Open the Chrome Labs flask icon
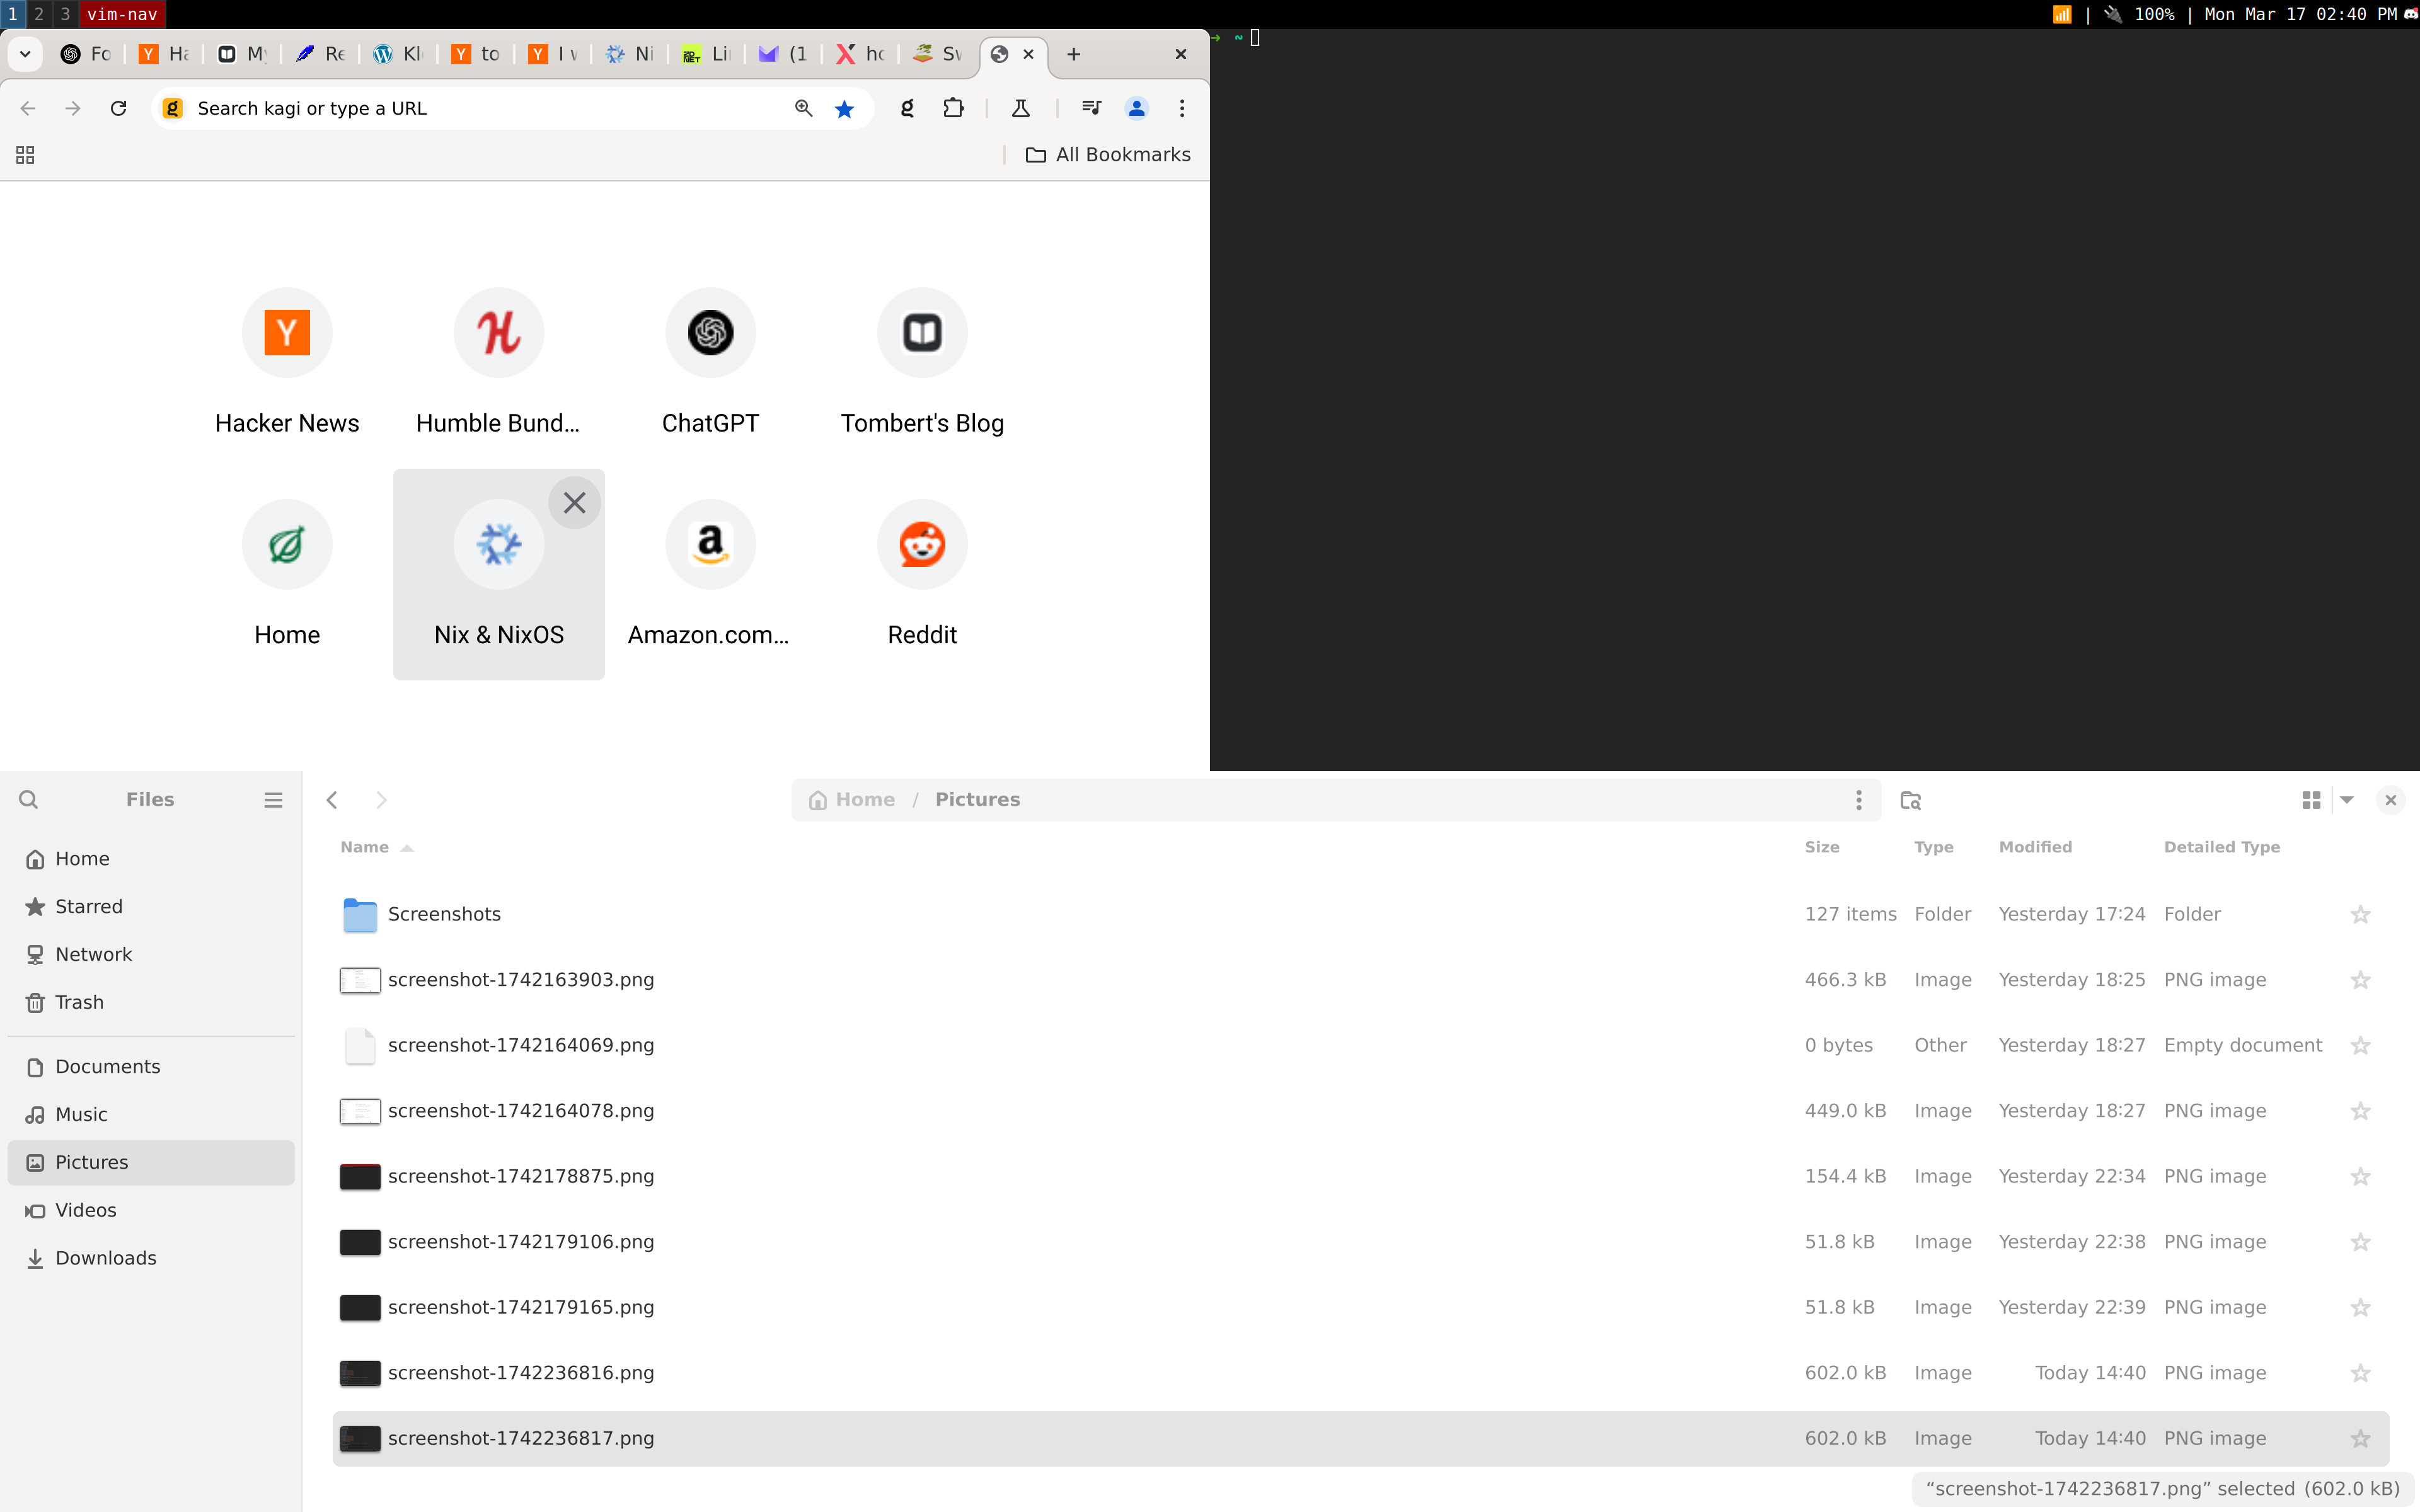This screenshot has height=1512, width=2420. [1020, 108]
